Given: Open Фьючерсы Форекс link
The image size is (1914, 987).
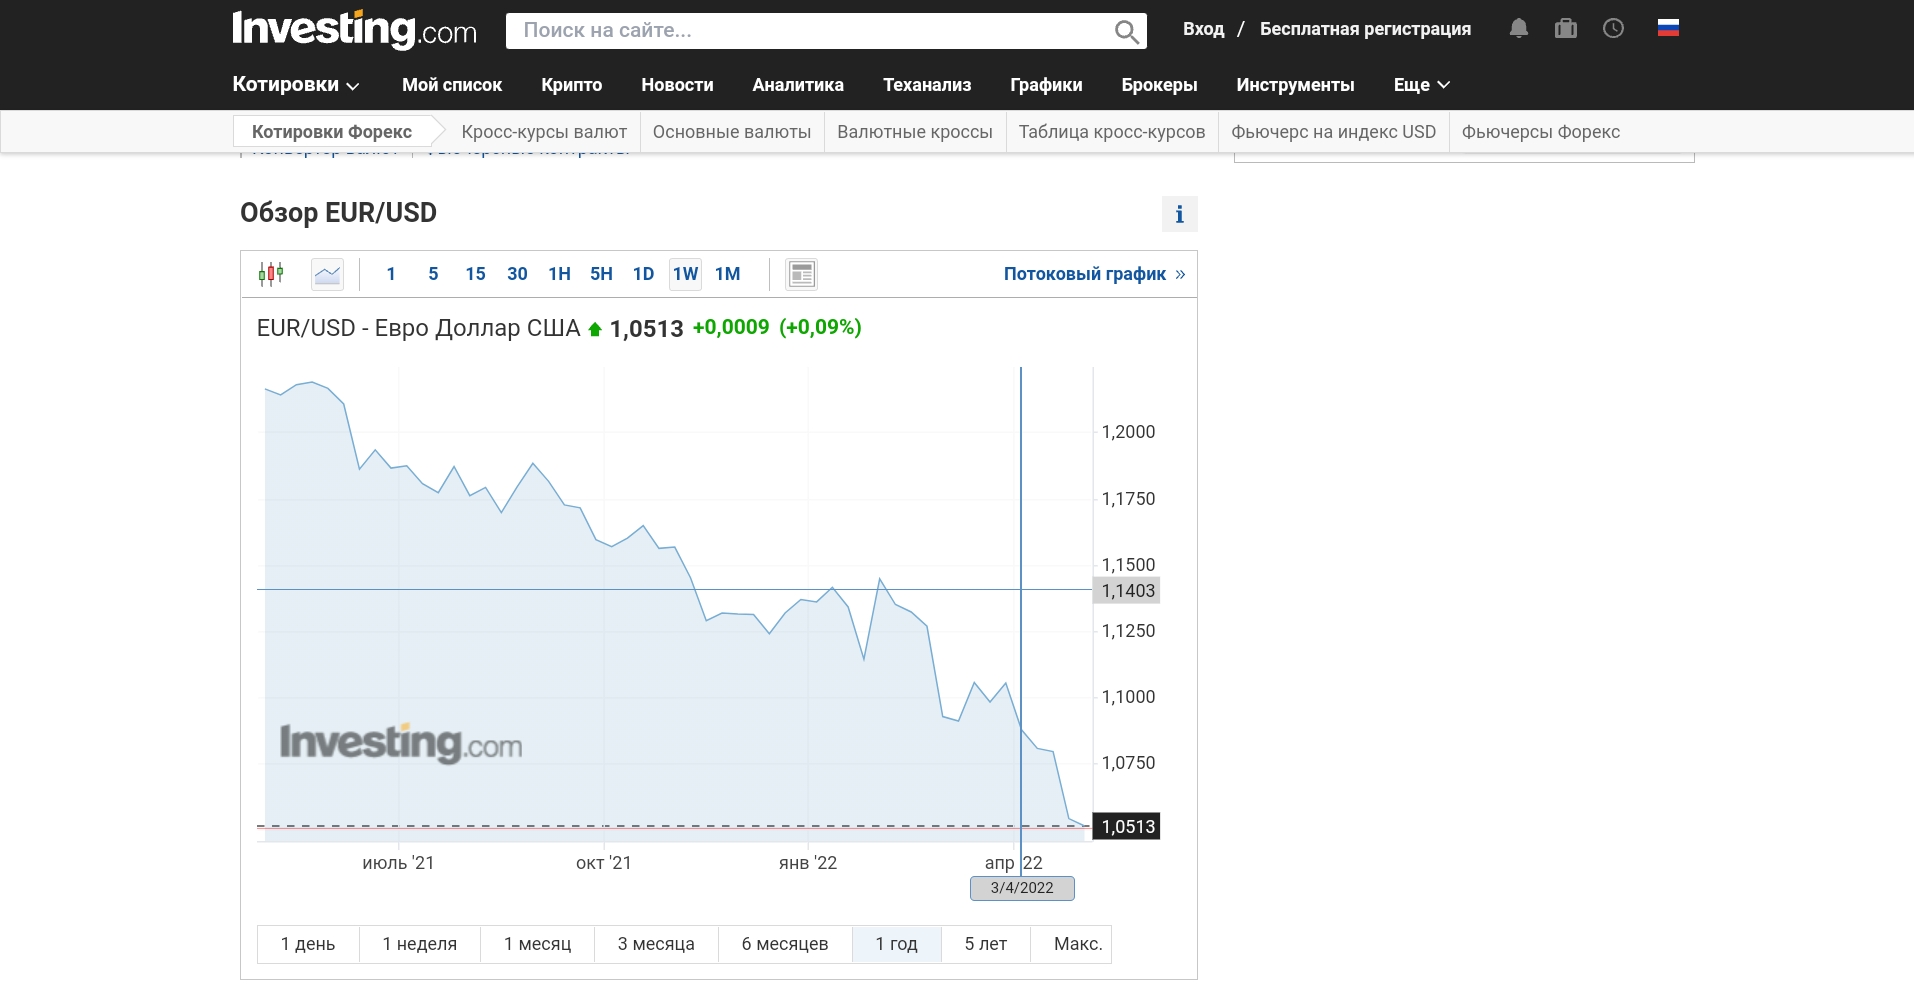Looking at the screenshot, I should pyautogui.click(x=1541, y=132).
